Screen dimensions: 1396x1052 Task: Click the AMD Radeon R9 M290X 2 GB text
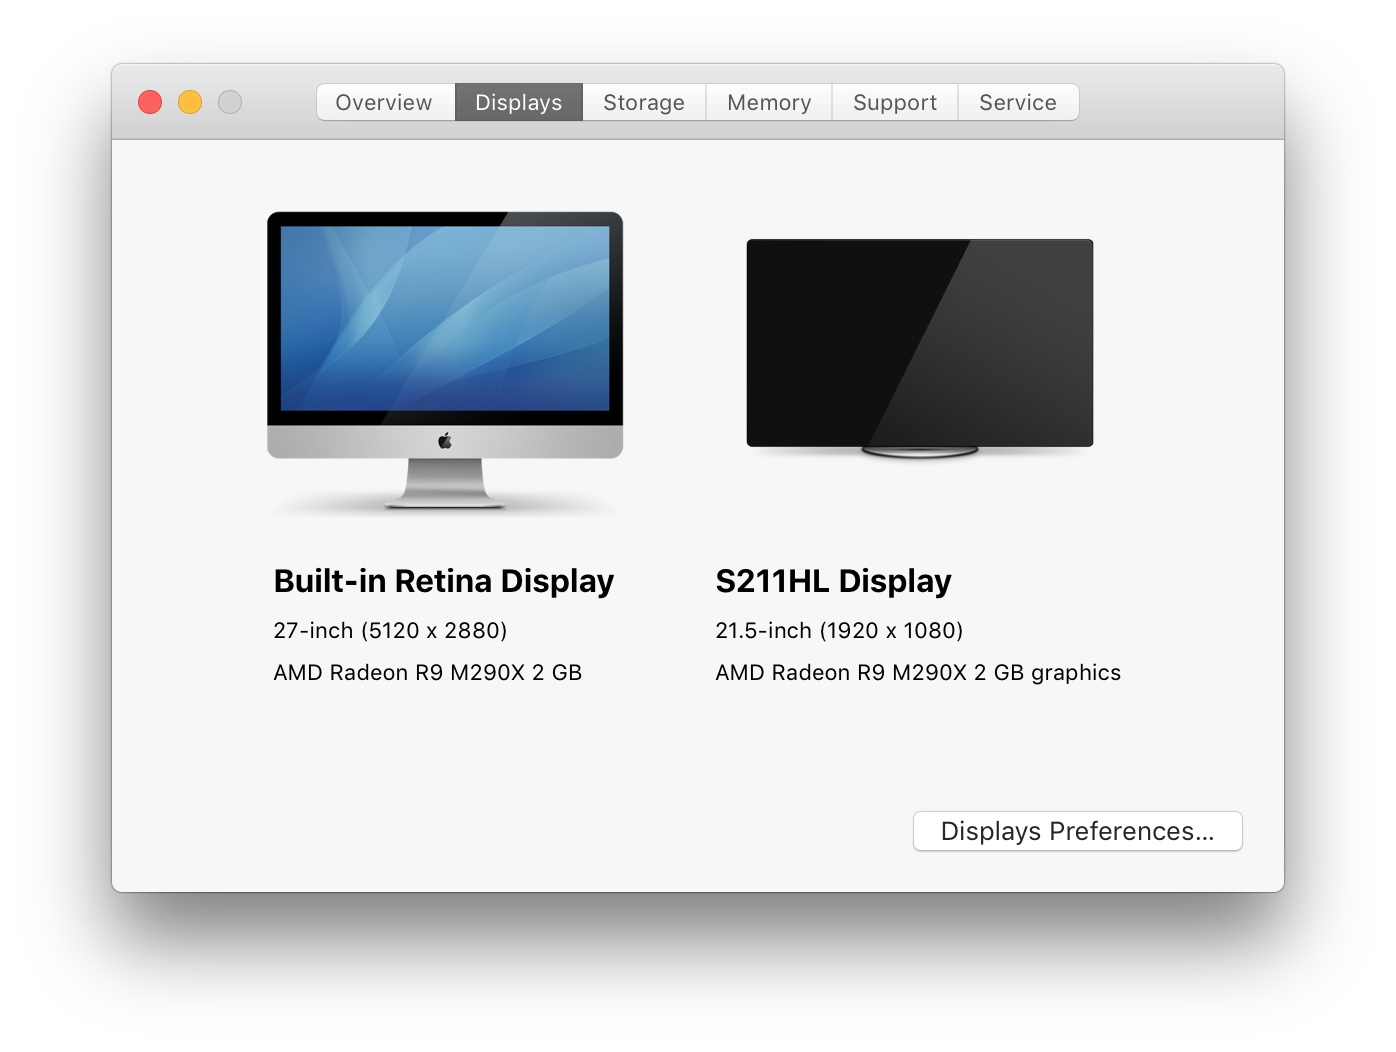tap(428, 672)
